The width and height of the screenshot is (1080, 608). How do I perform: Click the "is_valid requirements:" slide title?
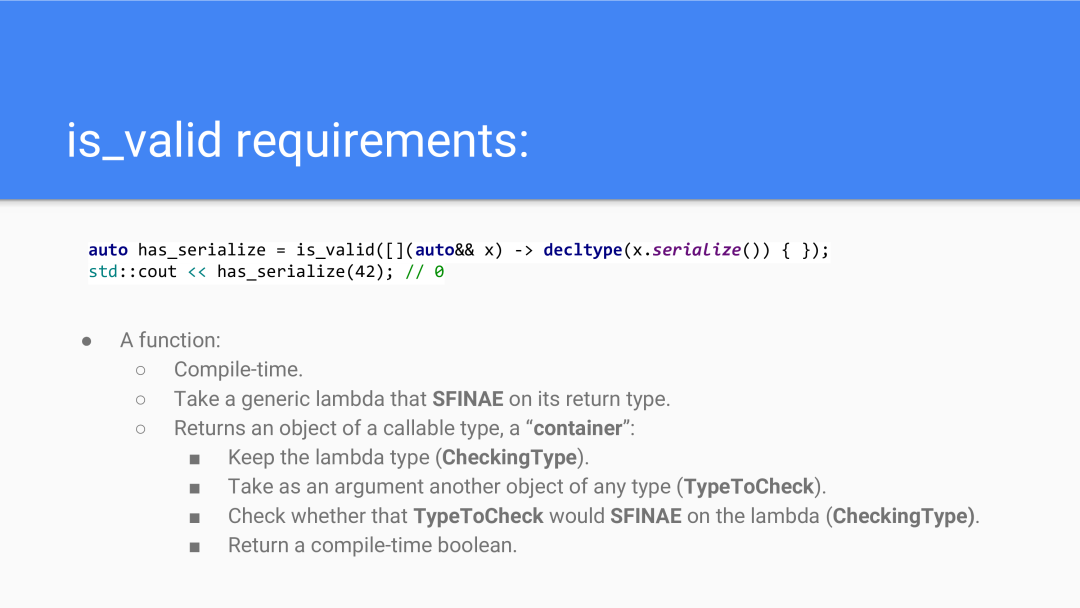(x=297, y=140)
